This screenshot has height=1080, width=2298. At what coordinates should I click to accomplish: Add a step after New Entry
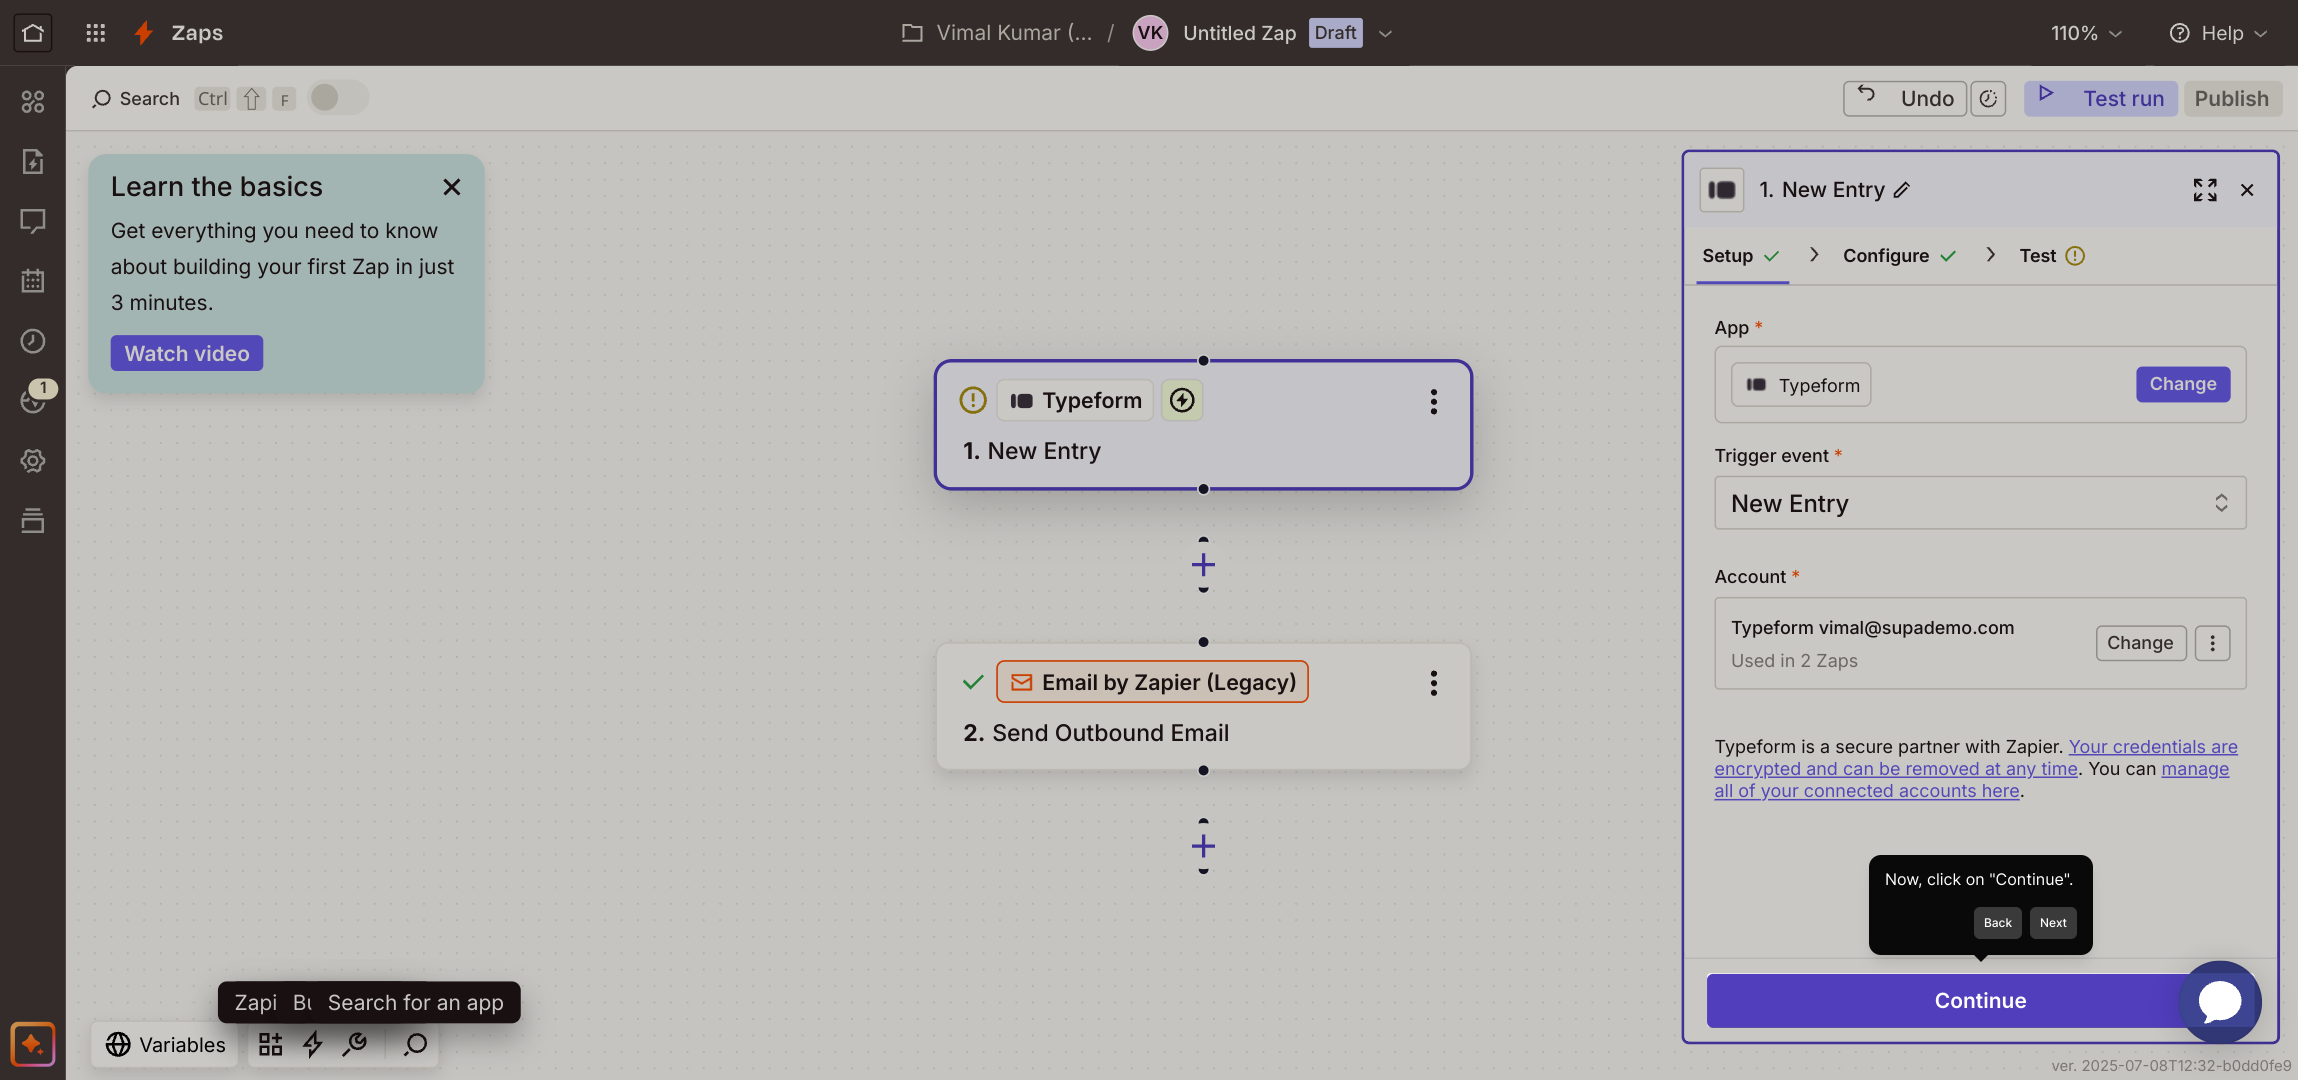[1203, 565]
